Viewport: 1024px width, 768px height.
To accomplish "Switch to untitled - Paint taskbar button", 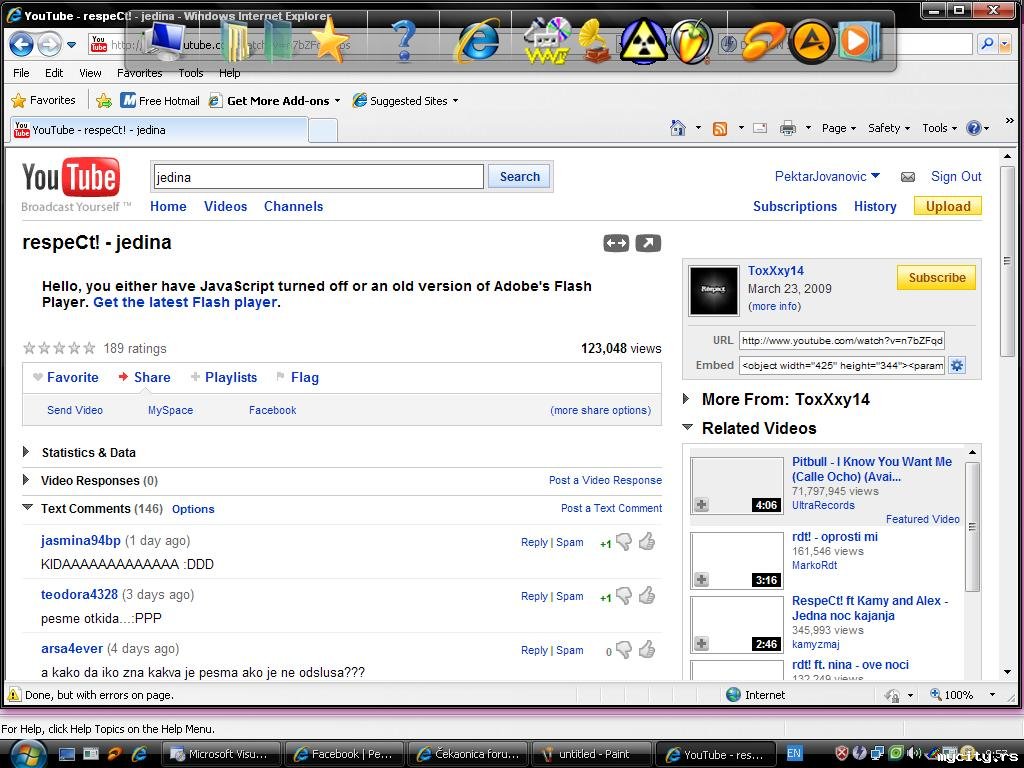I will coord(593,754).
